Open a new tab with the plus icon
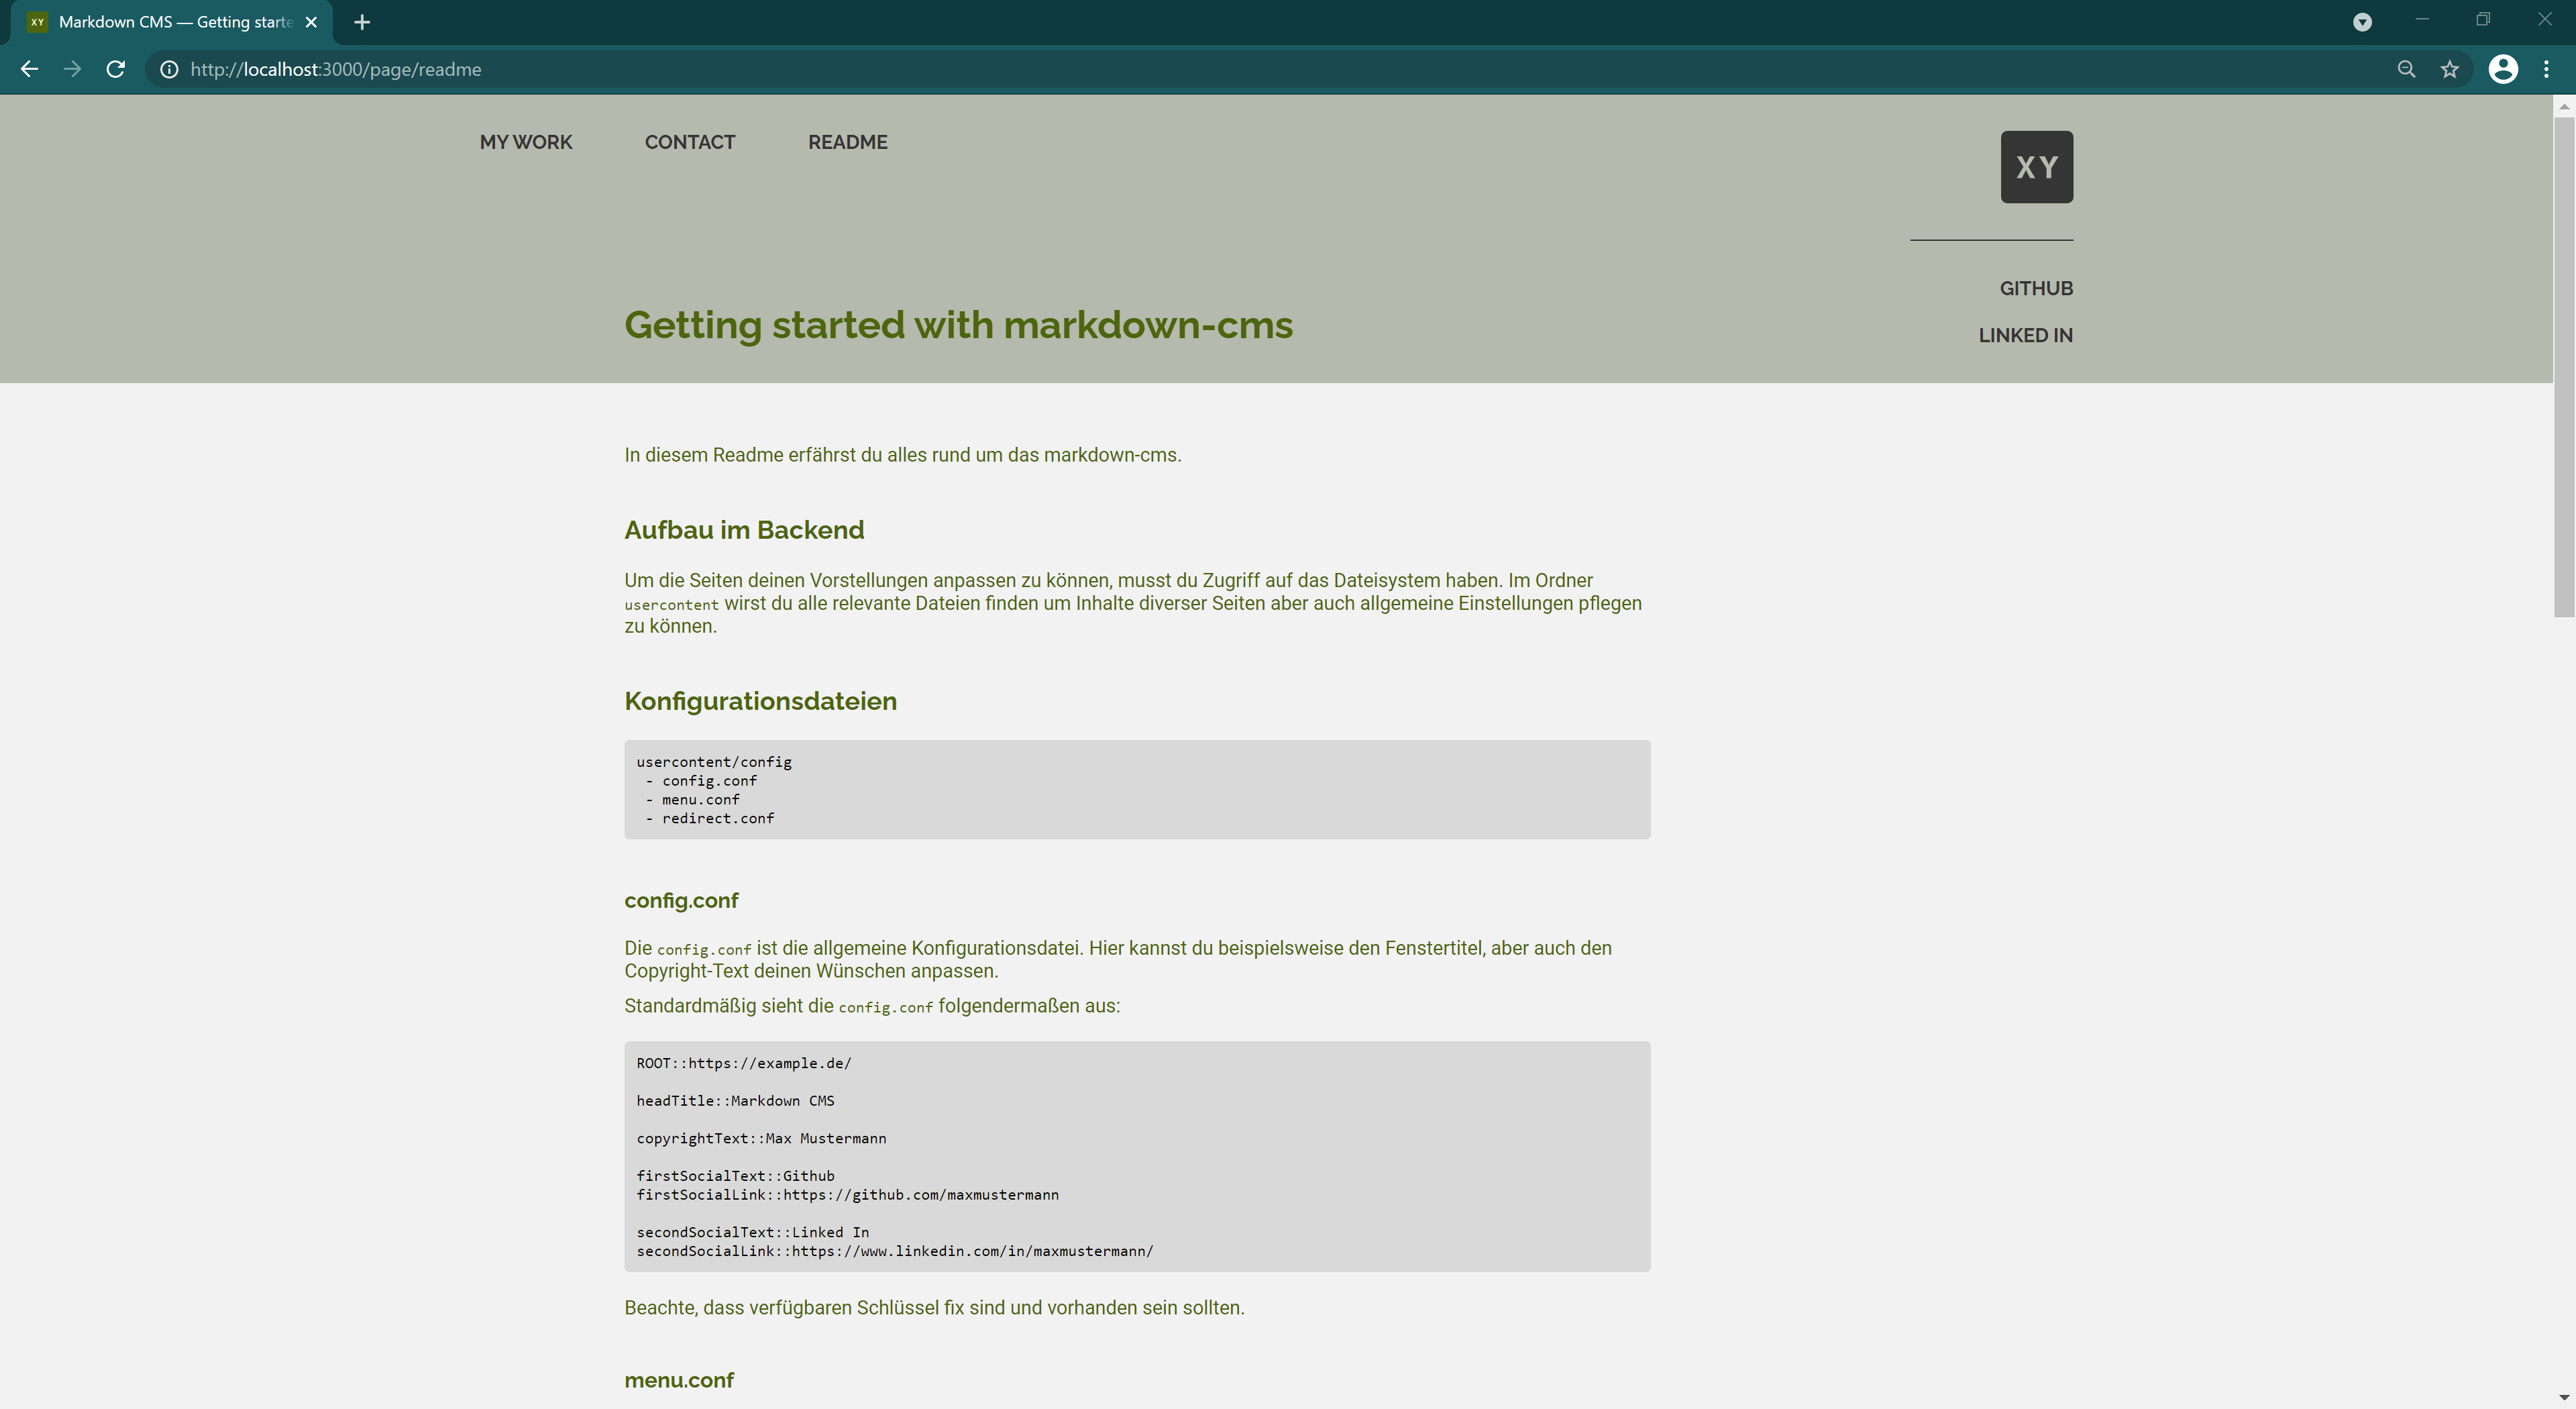 362,22
